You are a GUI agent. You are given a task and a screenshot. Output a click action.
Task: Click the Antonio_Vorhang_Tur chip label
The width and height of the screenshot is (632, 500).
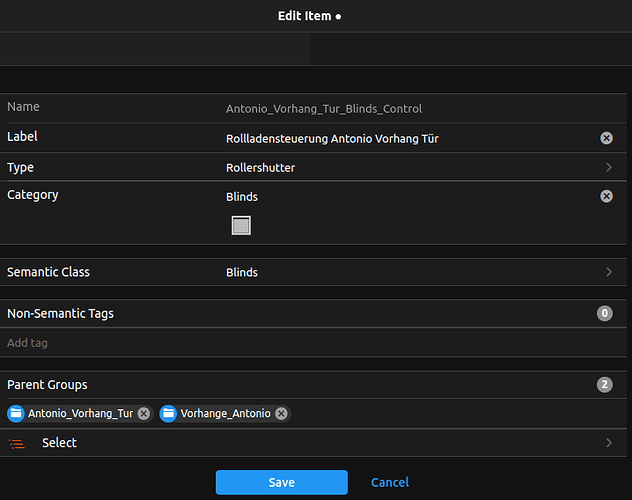point(80,413)
